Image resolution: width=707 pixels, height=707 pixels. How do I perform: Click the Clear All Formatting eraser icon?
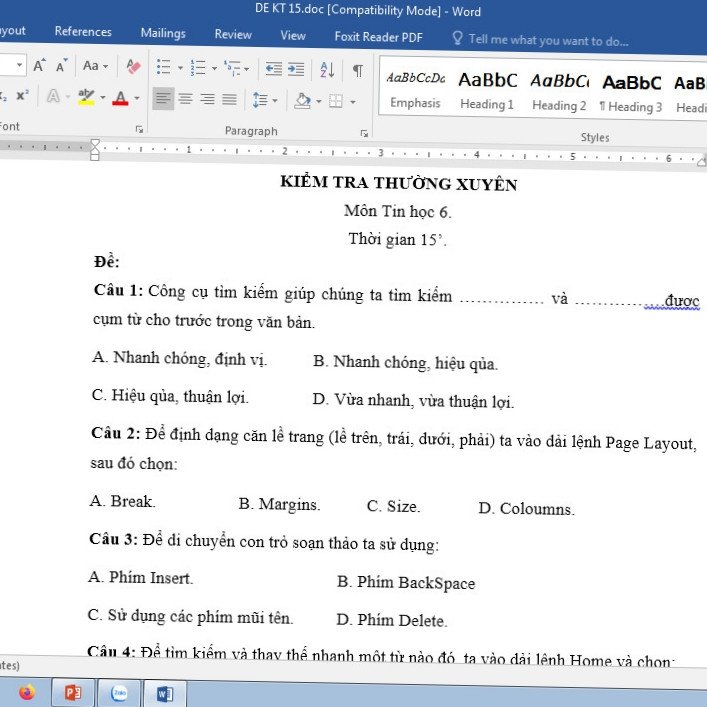point(133,67)
